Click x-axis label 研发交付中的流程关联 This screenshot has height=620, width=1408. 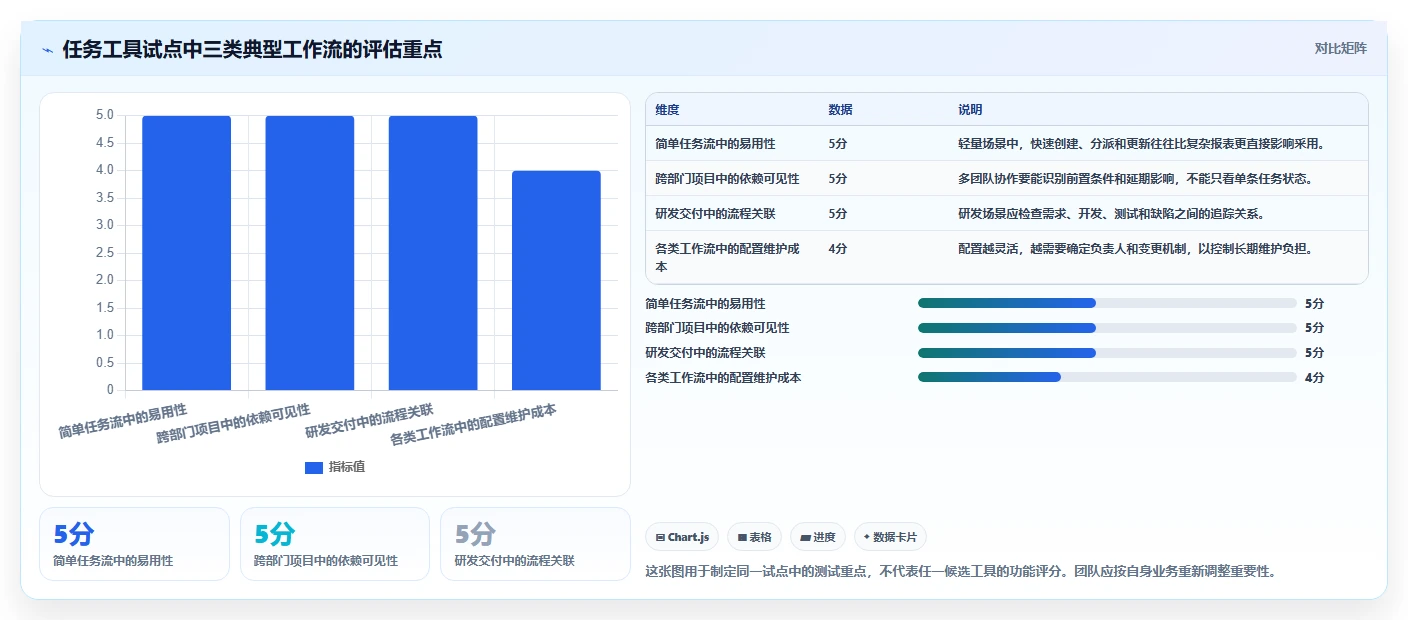click(x=369, y=421)
